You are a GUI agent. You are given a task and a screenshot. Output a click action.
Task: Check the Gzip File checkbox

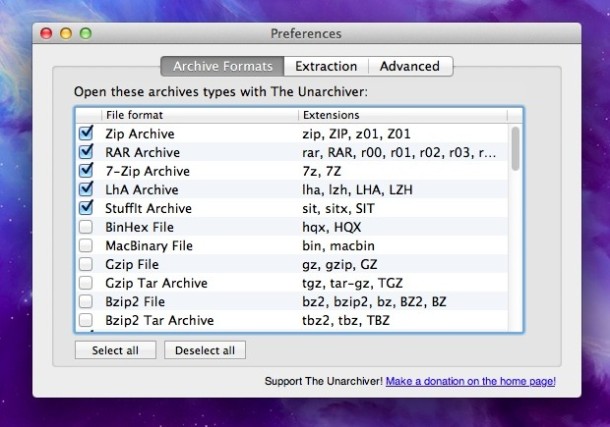86,264
